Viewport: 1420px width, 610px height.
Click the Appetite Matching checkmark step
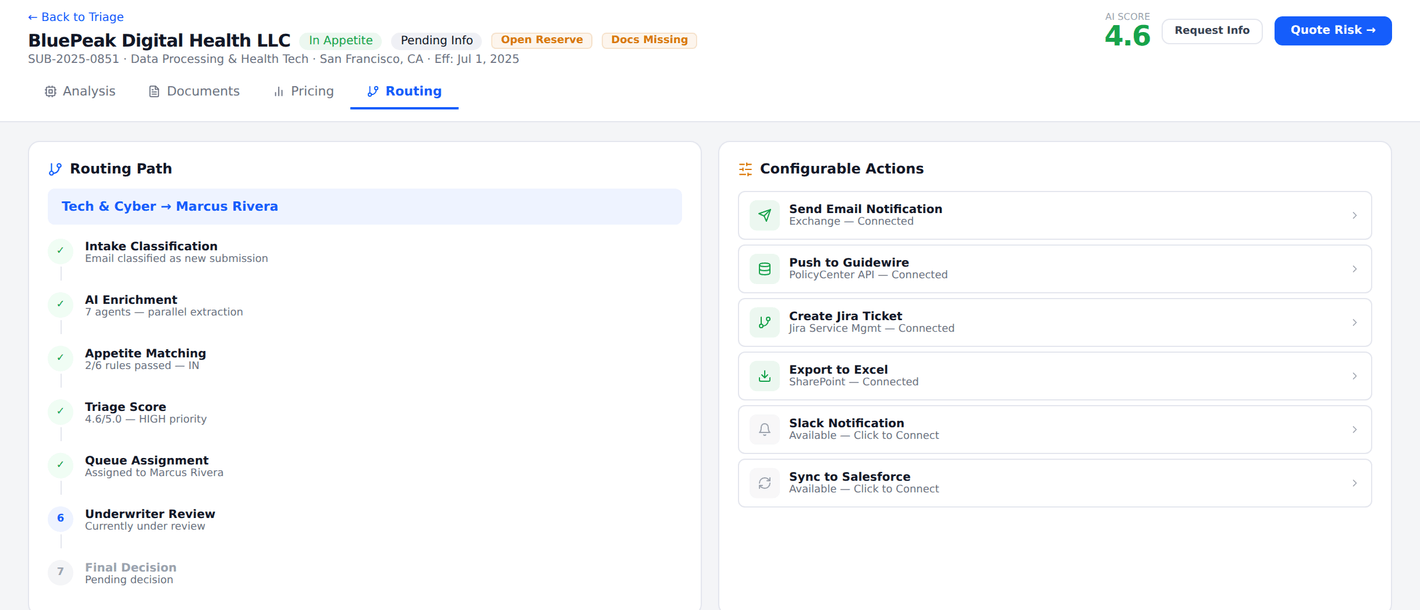[61, 358]
